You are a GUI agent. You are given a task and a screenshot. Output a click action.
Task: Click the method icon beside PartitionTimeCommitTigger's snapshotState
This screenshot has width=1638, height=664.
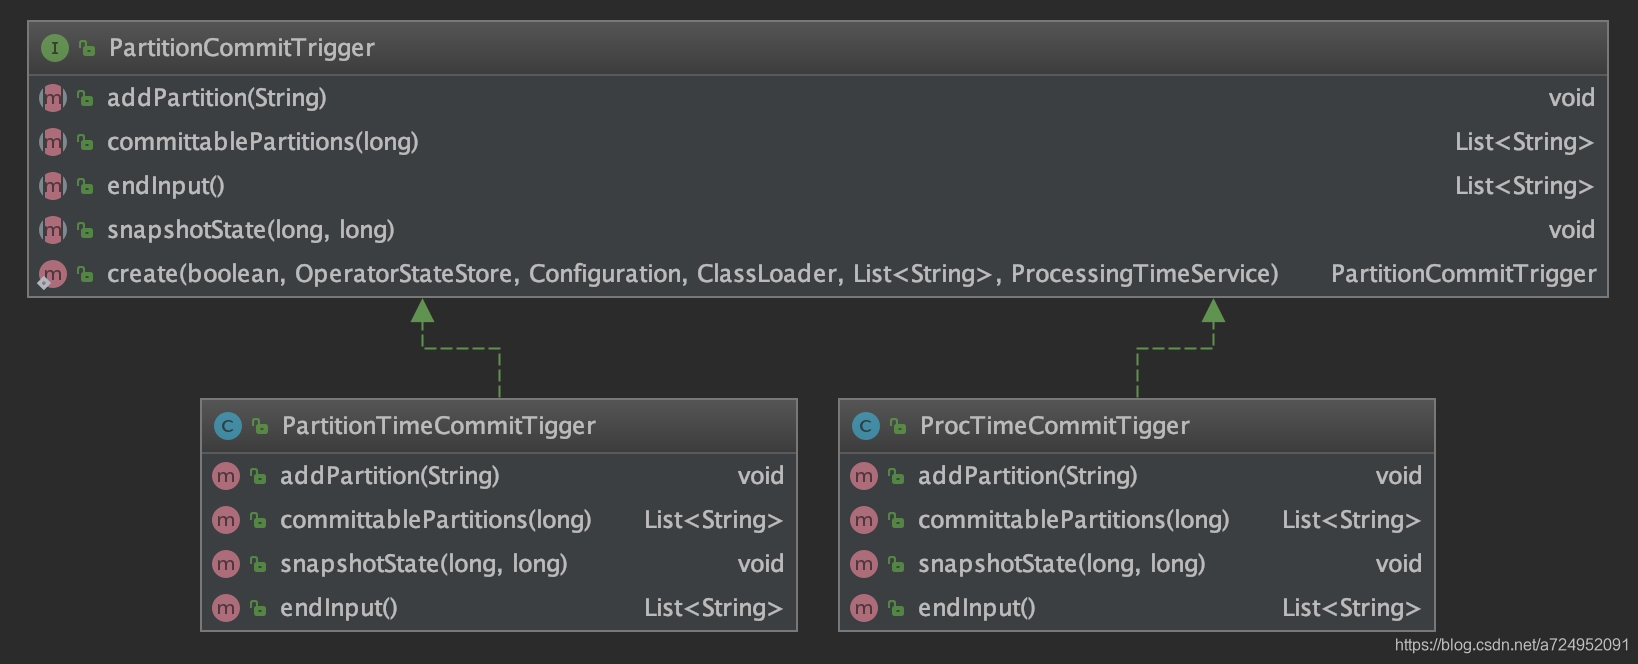point(226,564)
